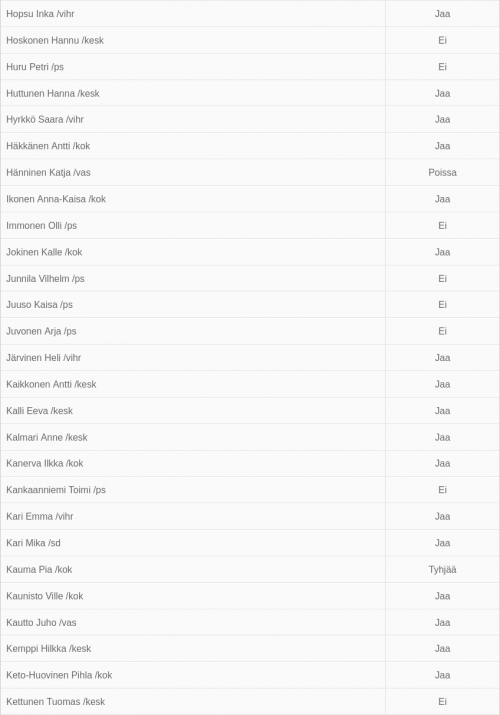The image size is (500, 715).
Task: Click Hyrkkö Saara /vihr entry
Action: point(45,119)
